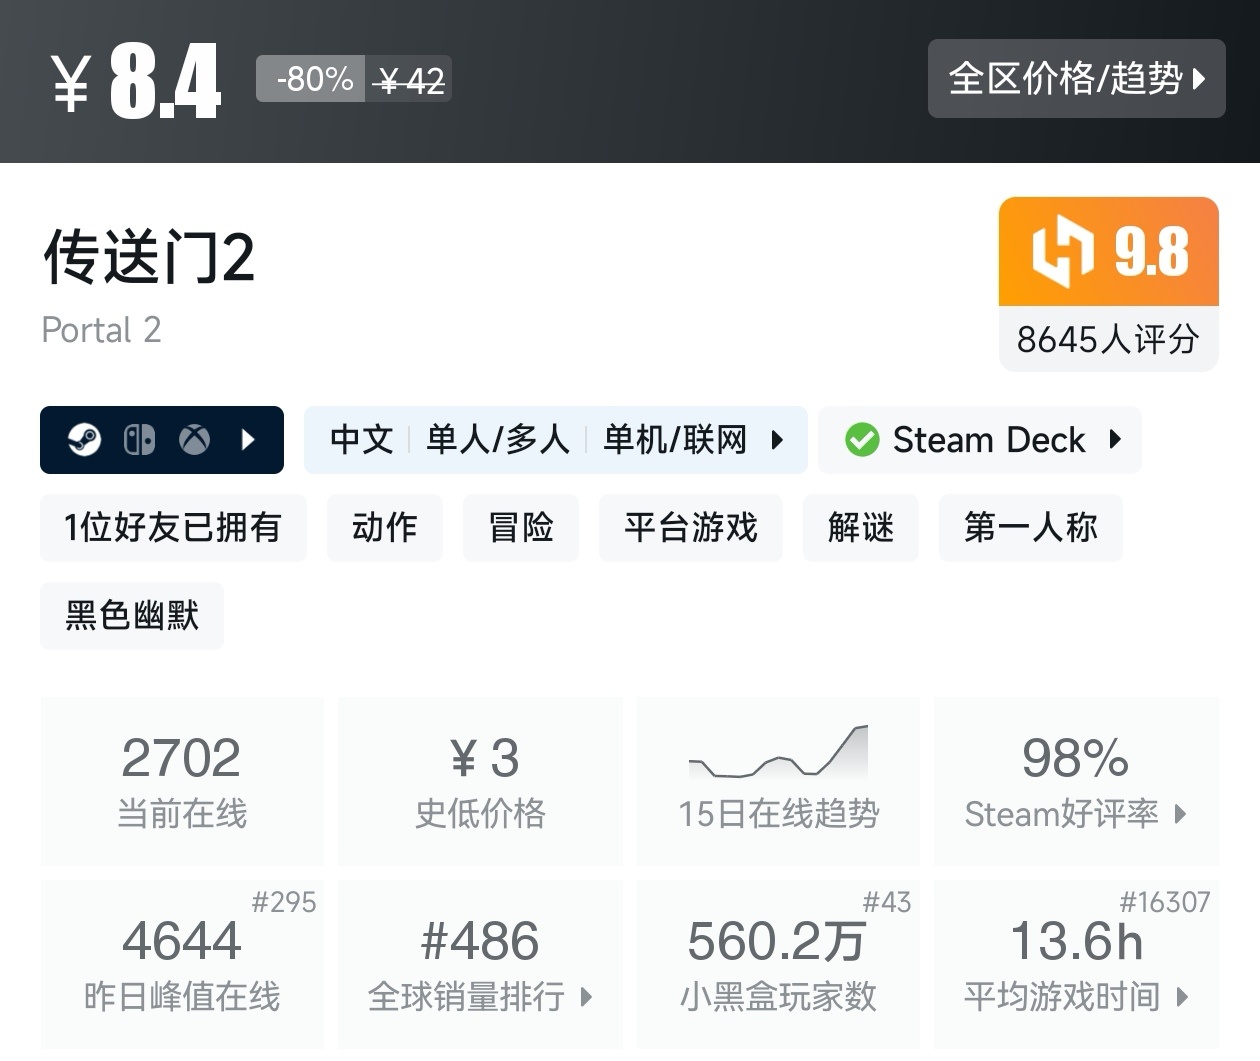Click the 中文 language label

coord(361,440)
